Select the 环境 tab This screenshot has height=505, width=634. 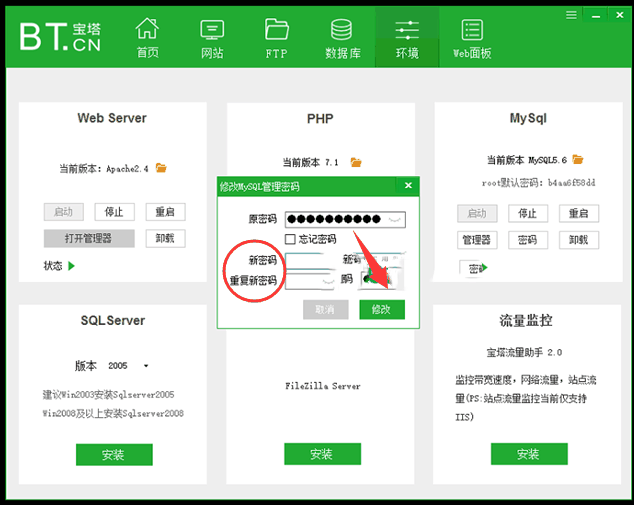click(x=407, y=38)
